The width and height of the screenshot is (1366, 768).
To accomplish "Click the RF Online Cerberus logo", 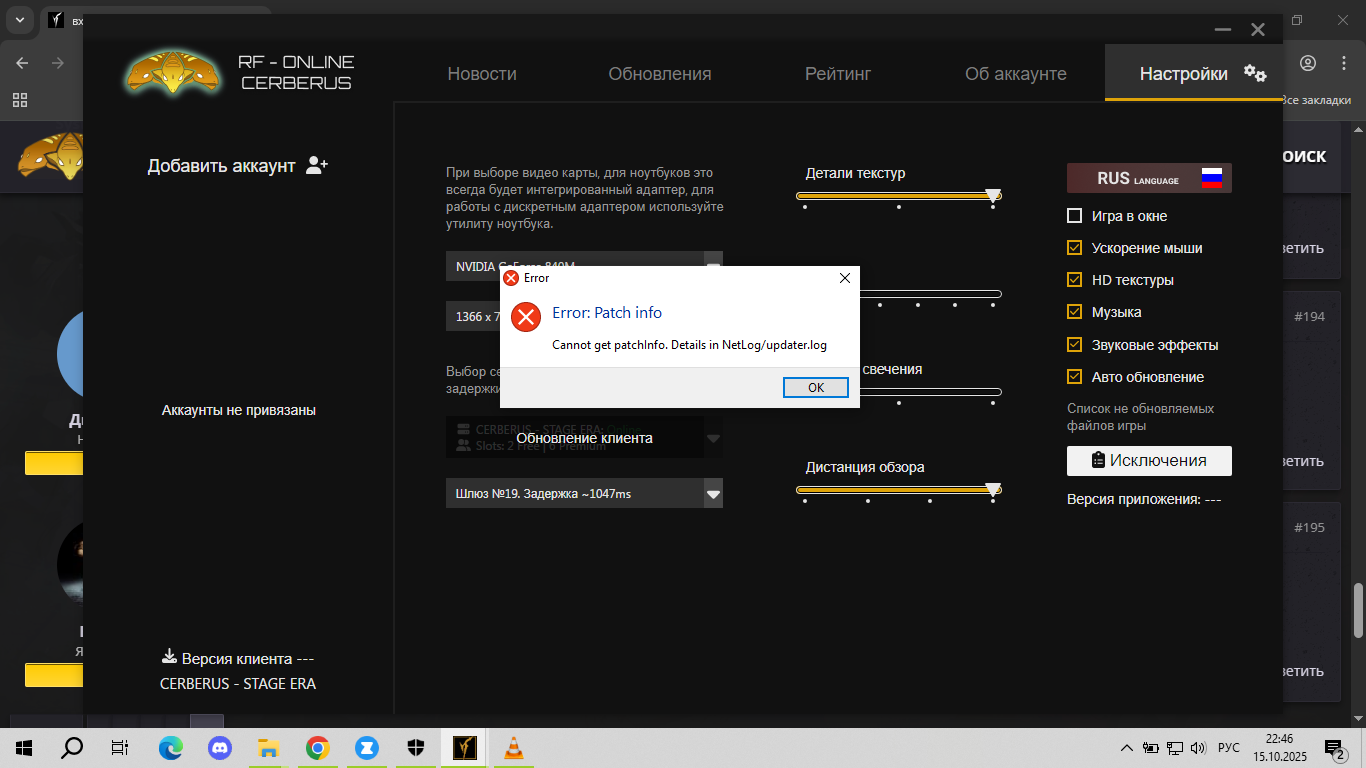I will (172, 72).
